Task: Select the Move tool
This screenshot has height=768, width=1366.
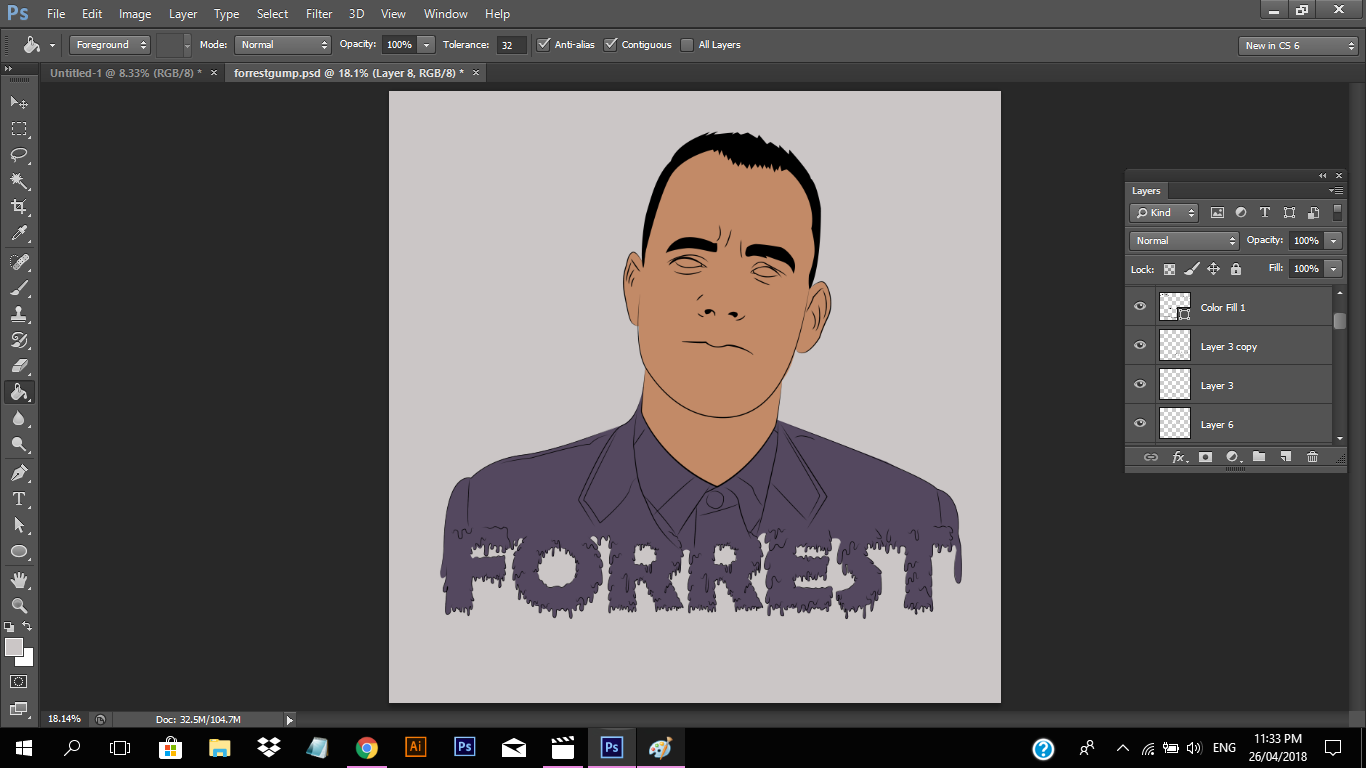Action: coord(19,102)
